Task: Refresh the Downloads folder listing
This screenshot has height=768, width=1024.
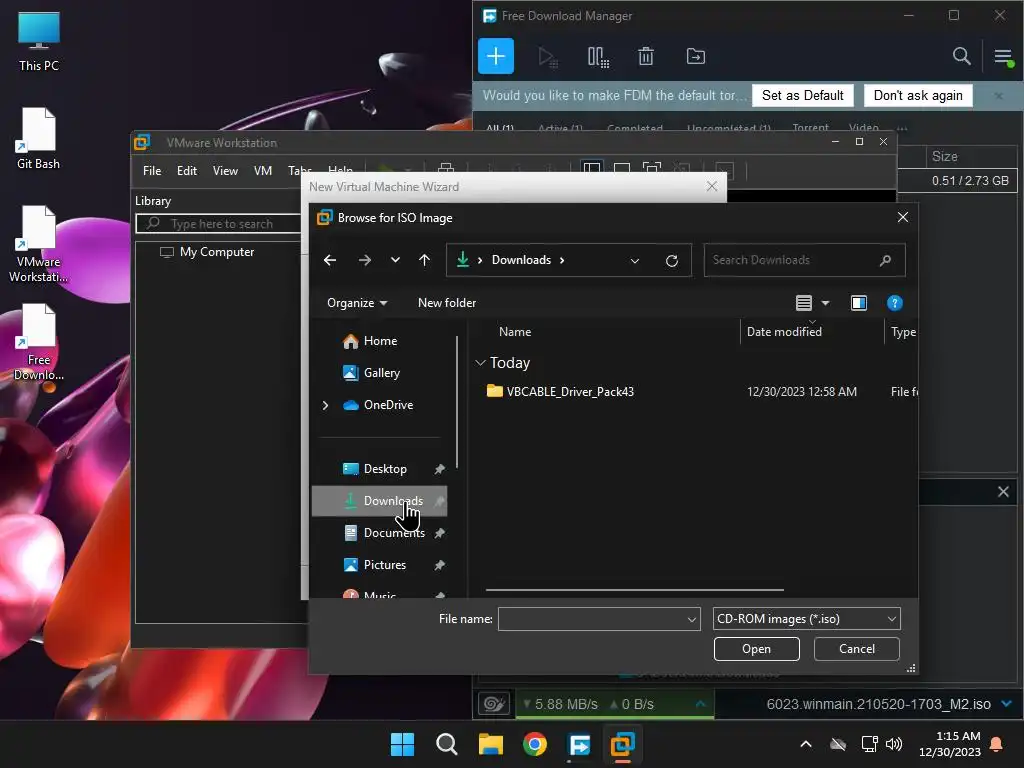Action: coord(671,261)
